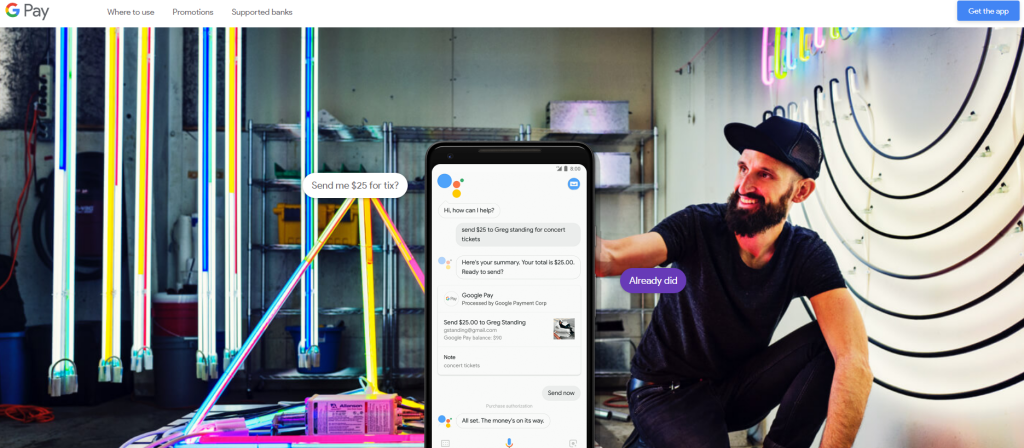Click the purple Already did bubble

click(x=653, y=281)
